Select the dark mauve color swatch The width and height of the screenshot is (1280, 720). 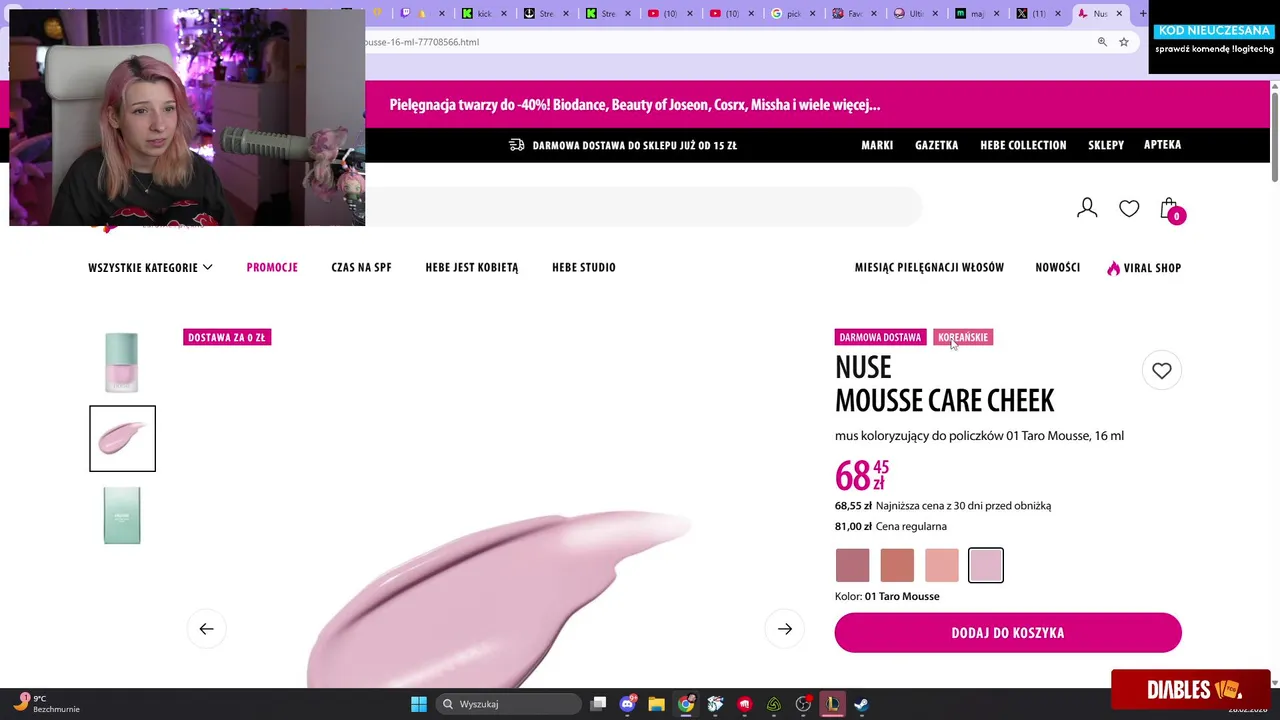click(853, 565)
